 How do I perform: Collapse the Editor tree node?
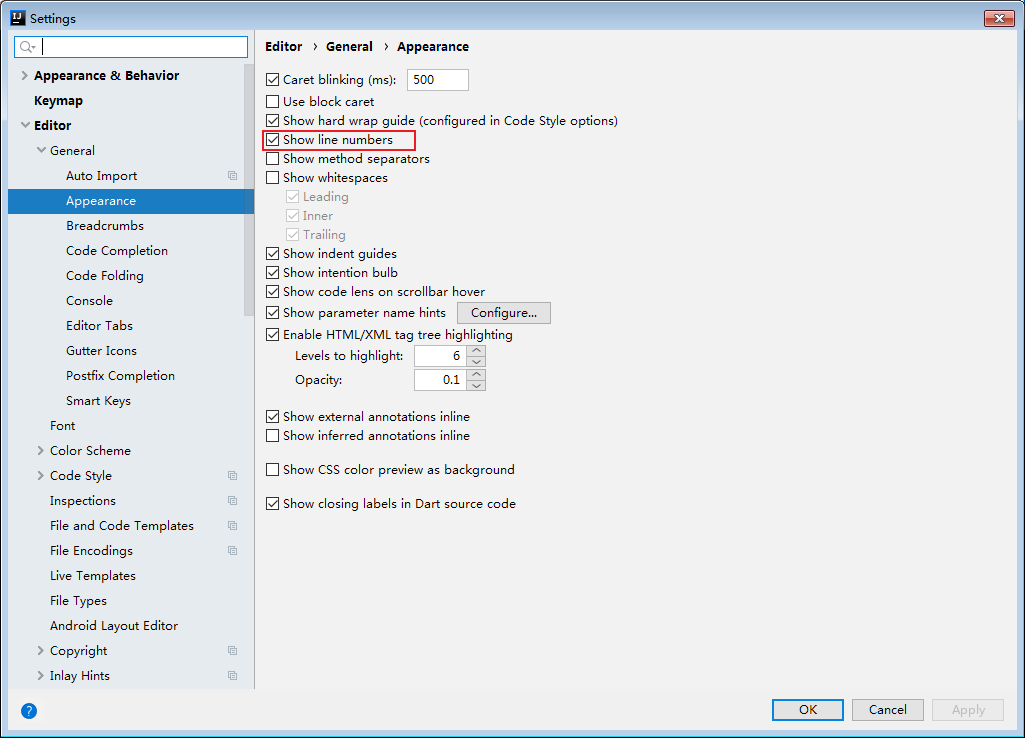coord(25,125)
